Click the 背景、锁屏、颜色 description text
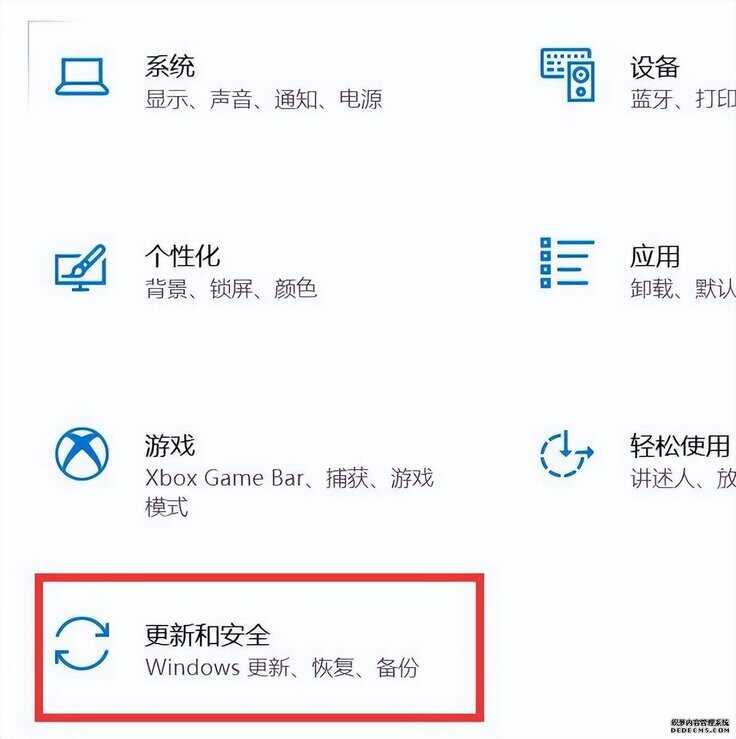Screen dimensions: 736x739 coord(231,288)
